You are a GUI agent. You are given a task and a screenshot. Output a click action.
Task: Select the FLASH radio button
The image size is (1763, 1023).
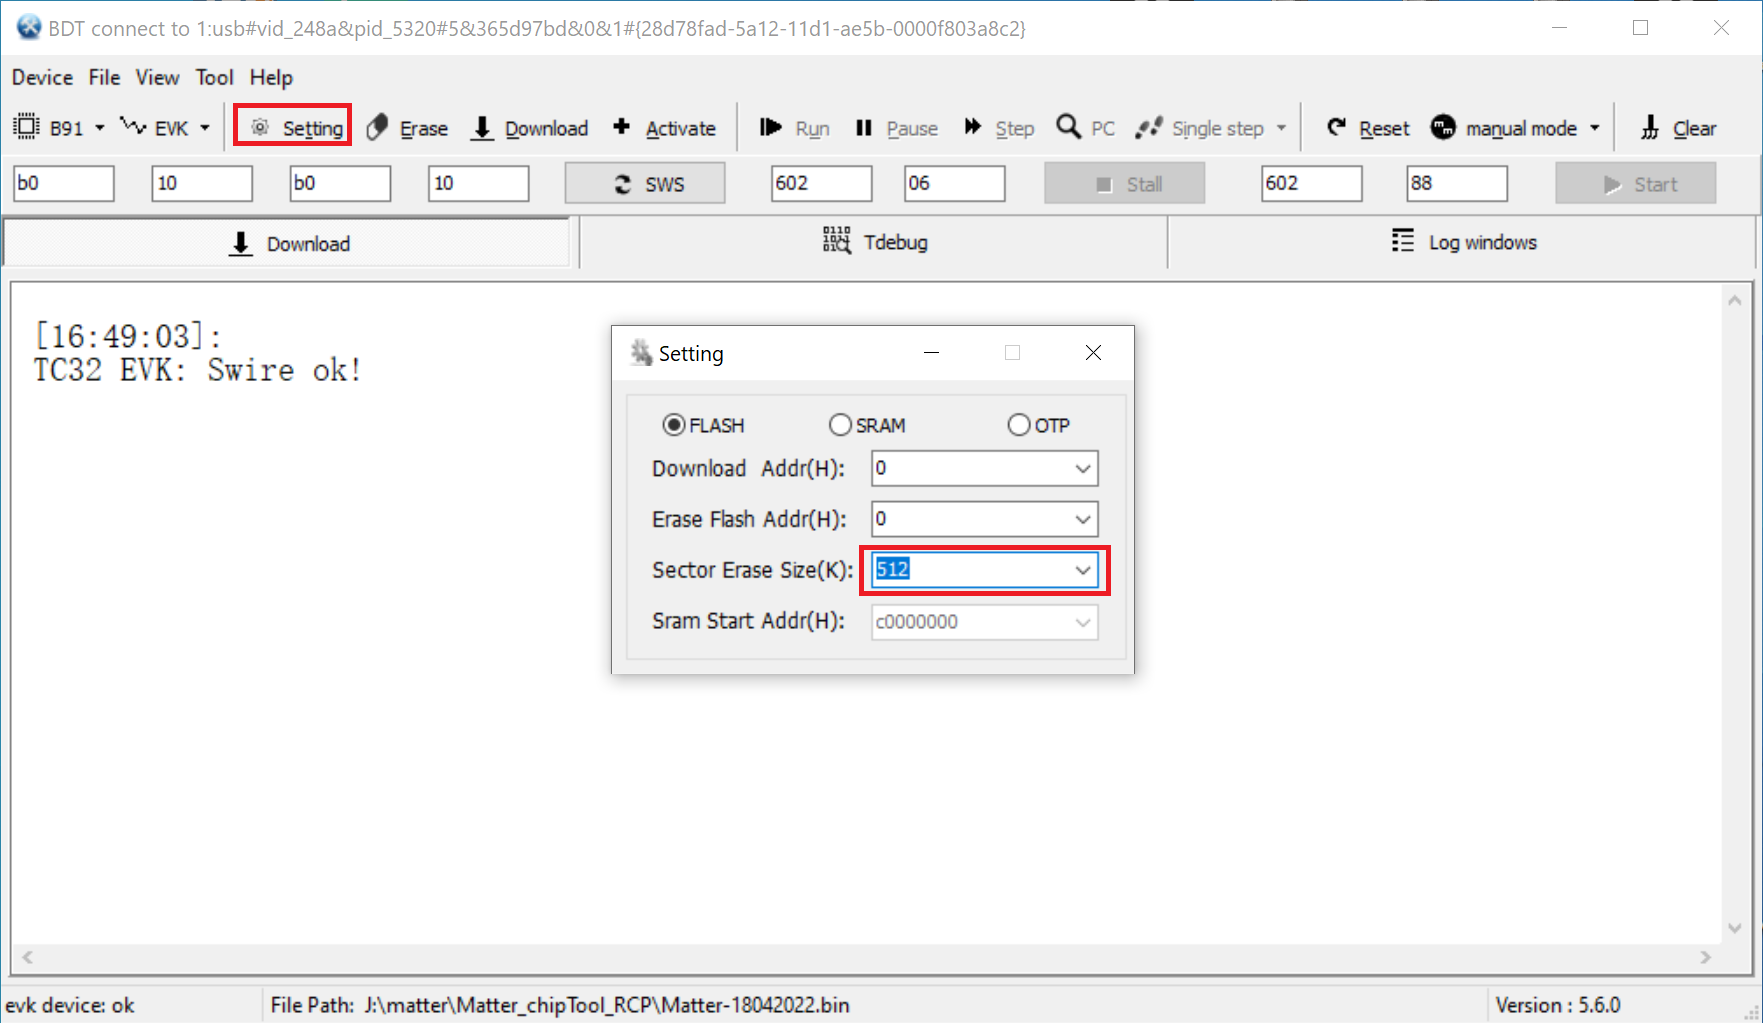(x=674, y=425)
